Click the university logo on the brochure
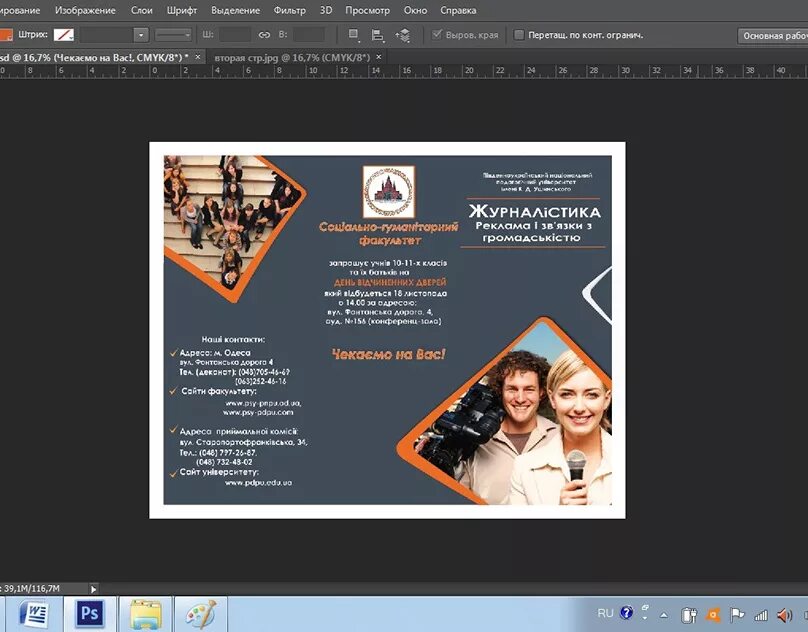Screen dimensions: 808x632 [389, 192]
